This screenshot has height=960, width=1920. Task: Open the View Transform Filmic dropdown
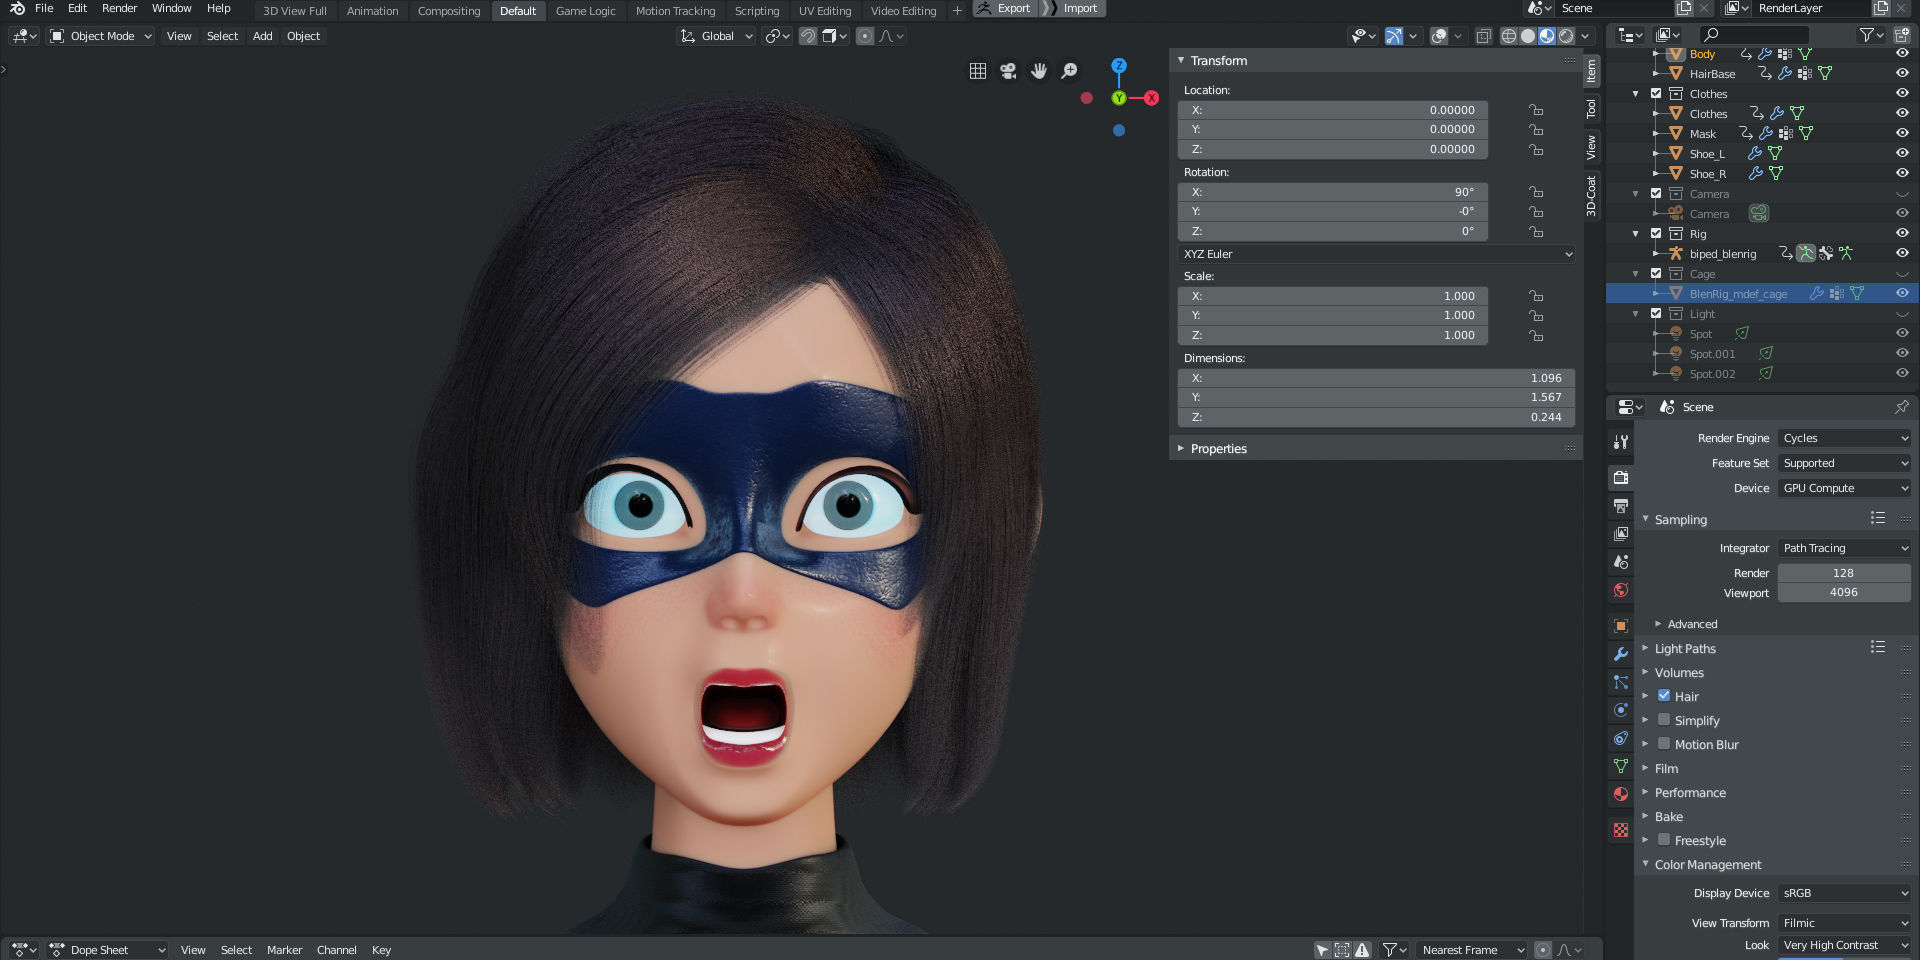point(1845,923)
